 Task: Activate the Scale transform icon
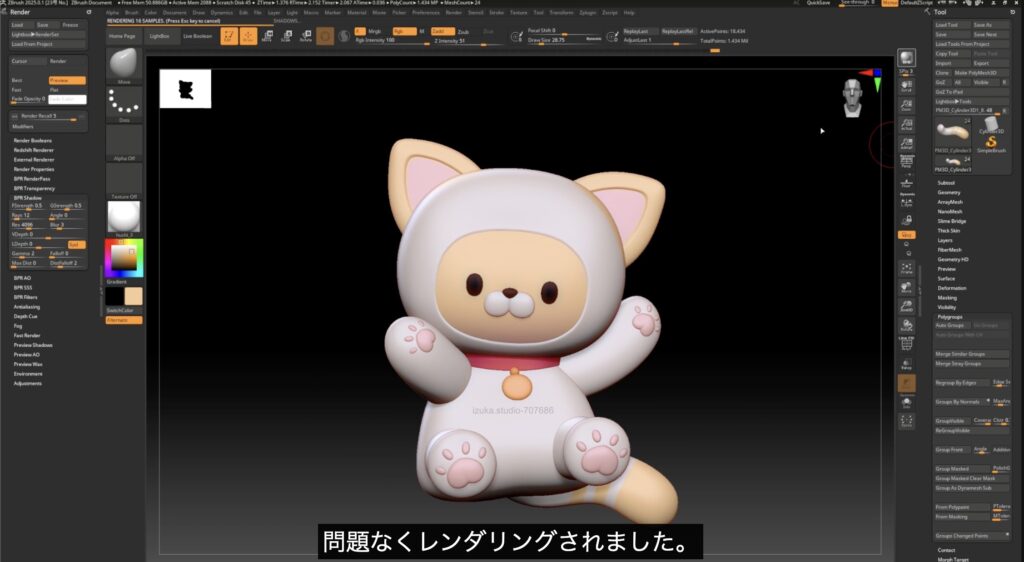click(286, 37)
